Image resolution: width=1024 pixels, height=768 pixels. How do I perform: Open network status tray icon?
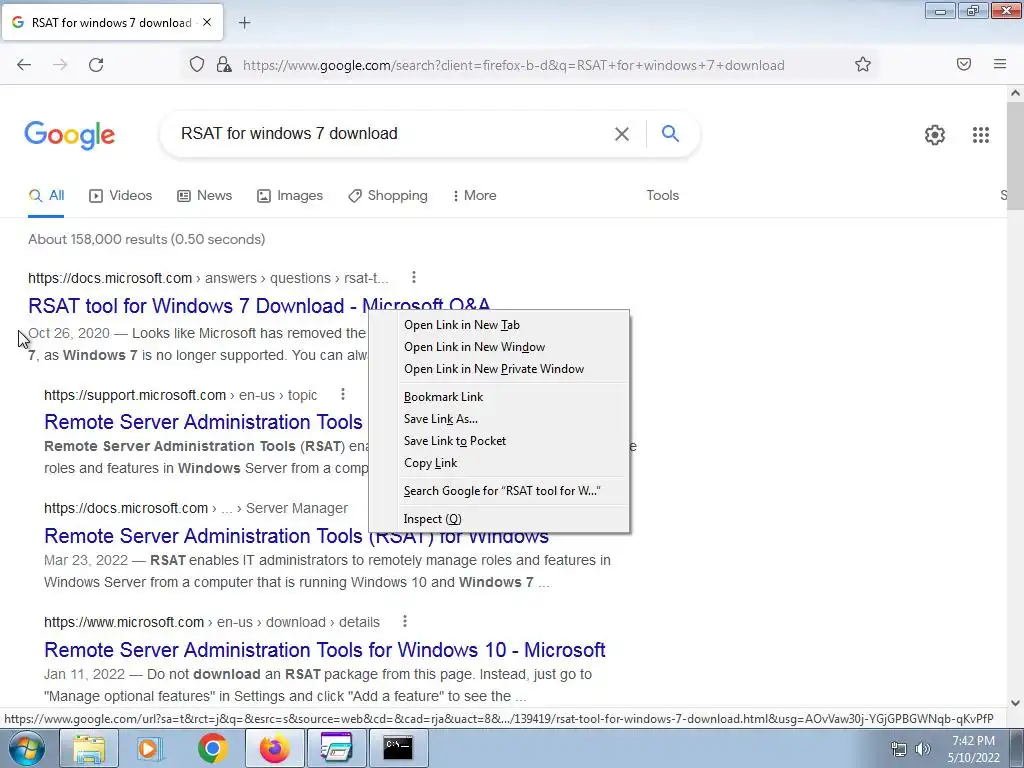pos(899,749)
